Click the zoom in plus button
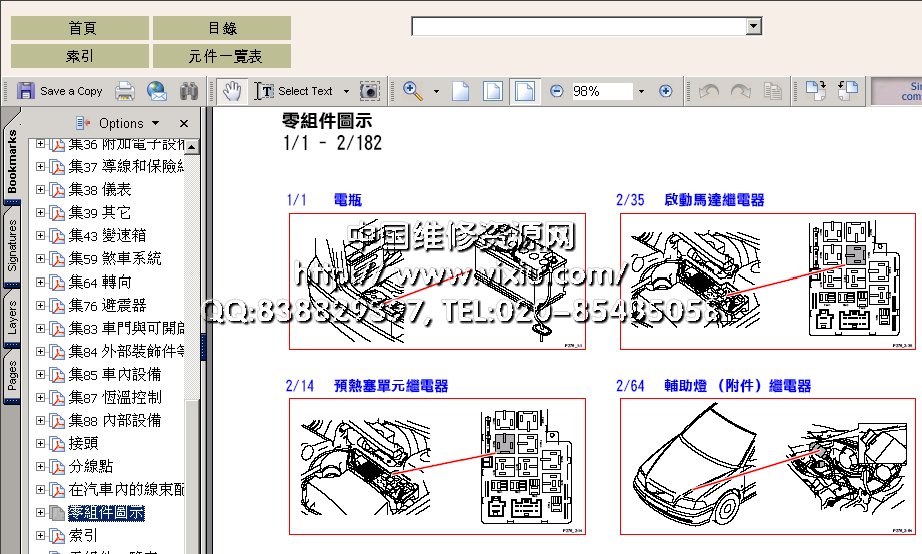 pos(666,91)
